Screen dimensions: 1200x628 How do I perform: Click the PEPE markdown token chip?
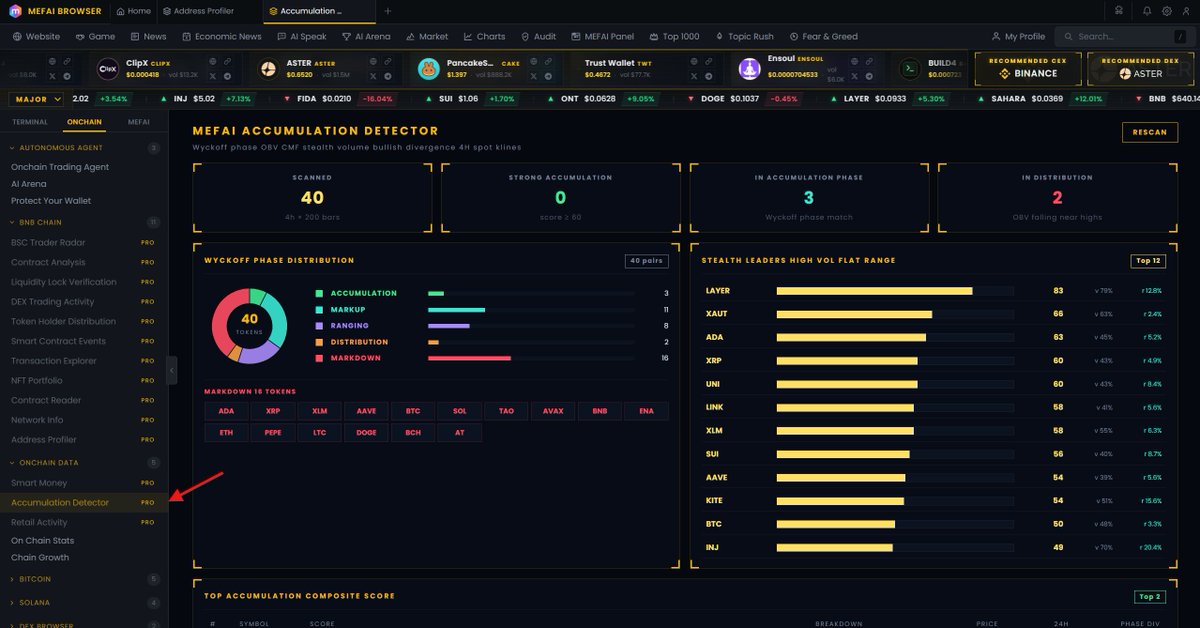coord(273,432)
